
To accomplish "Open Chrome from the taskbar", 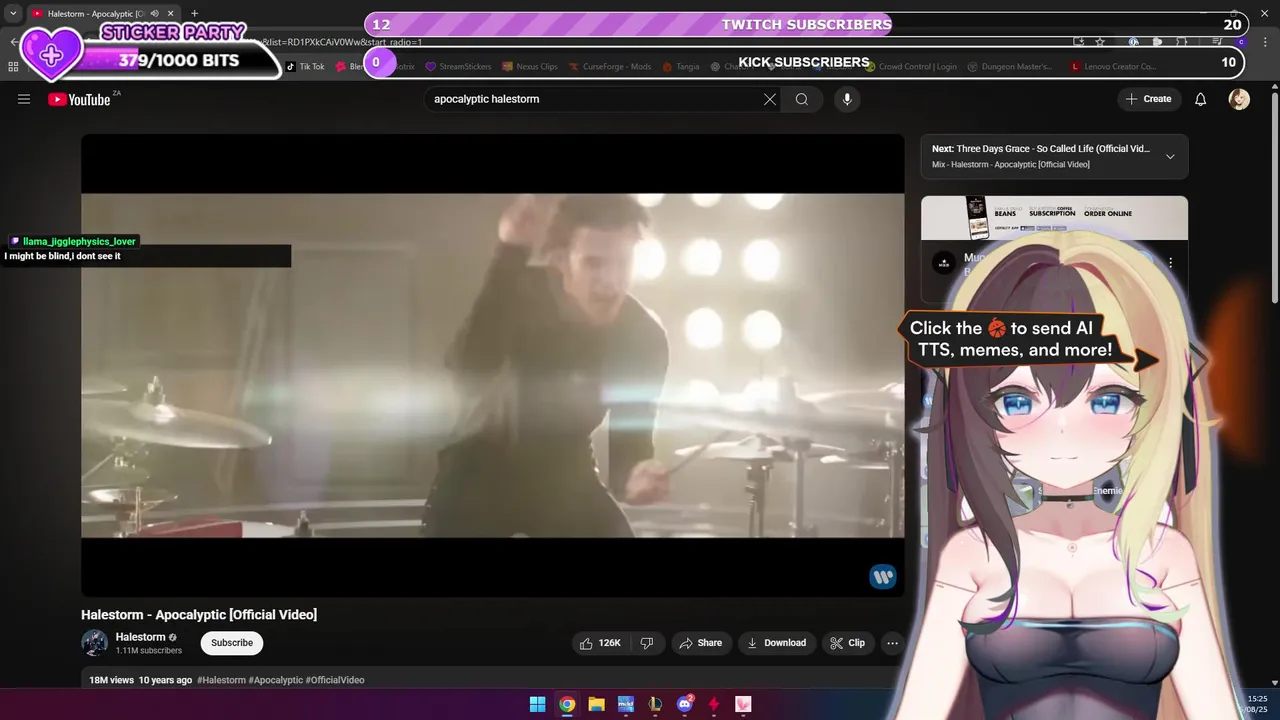I will 567,704.
